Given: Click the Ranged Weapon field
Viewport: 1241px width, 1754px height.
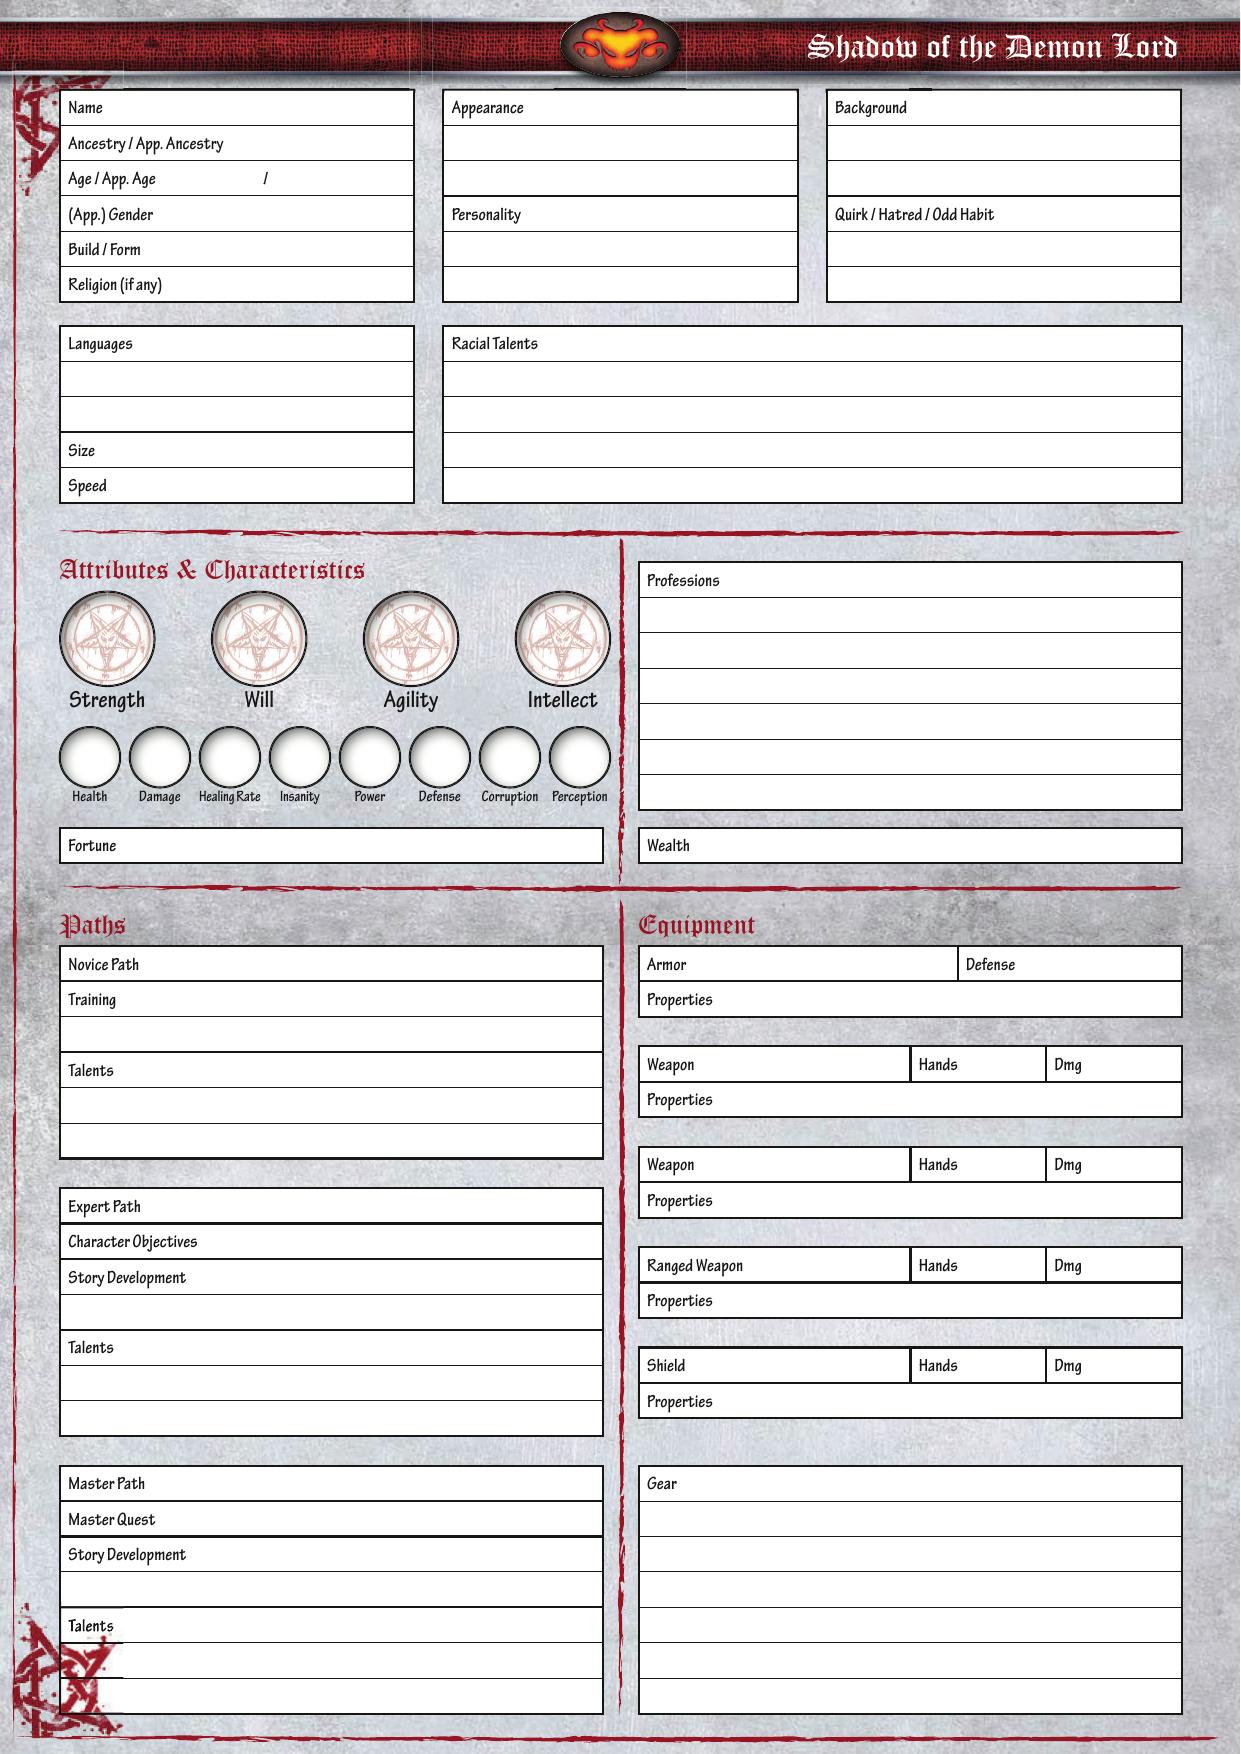Looking at the screenshot, I should [x=820, y=1266].
